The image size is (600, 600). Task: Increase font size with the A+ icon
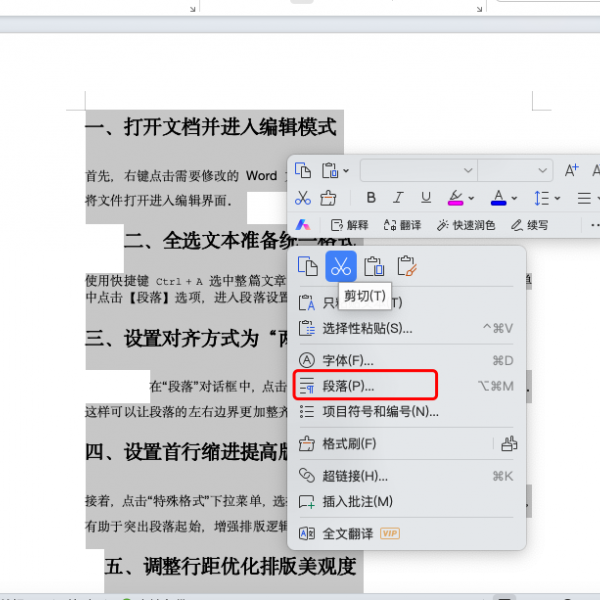point(572,171)
